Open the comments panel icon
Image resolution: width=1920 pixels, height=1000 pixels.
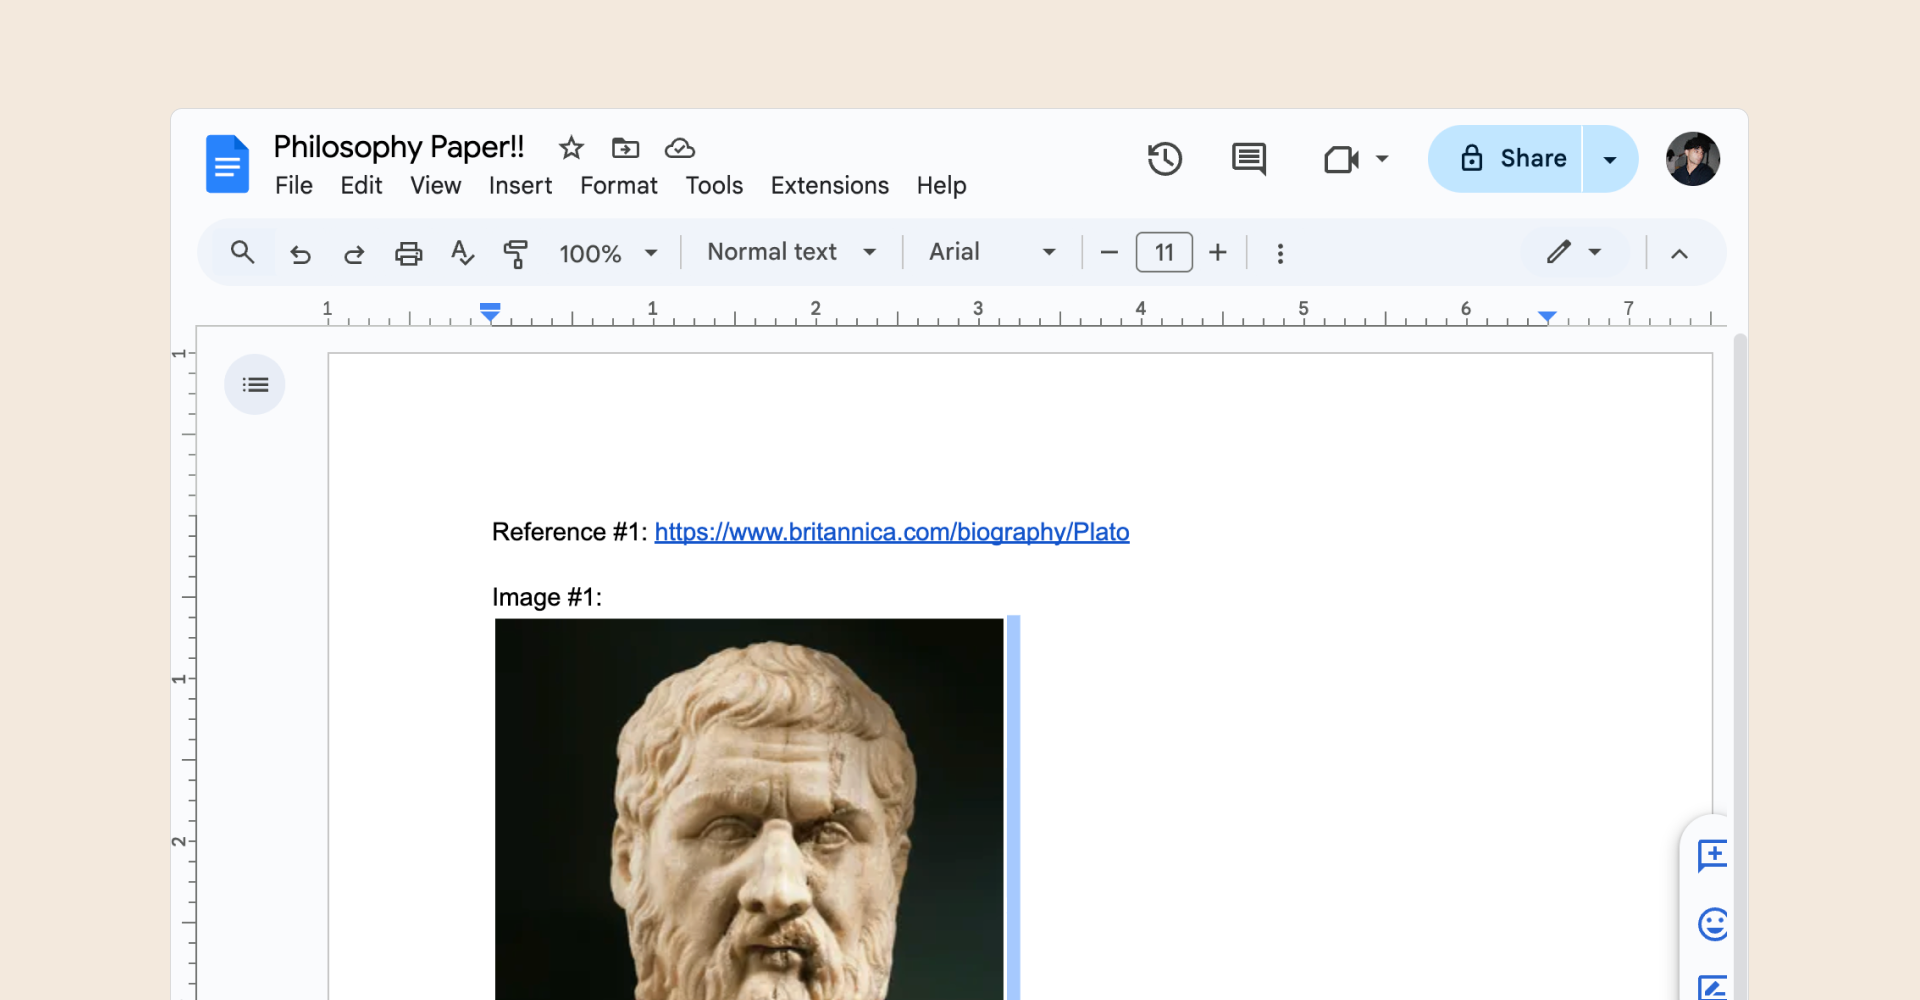pyautogui.click(x=1248, y=159)
